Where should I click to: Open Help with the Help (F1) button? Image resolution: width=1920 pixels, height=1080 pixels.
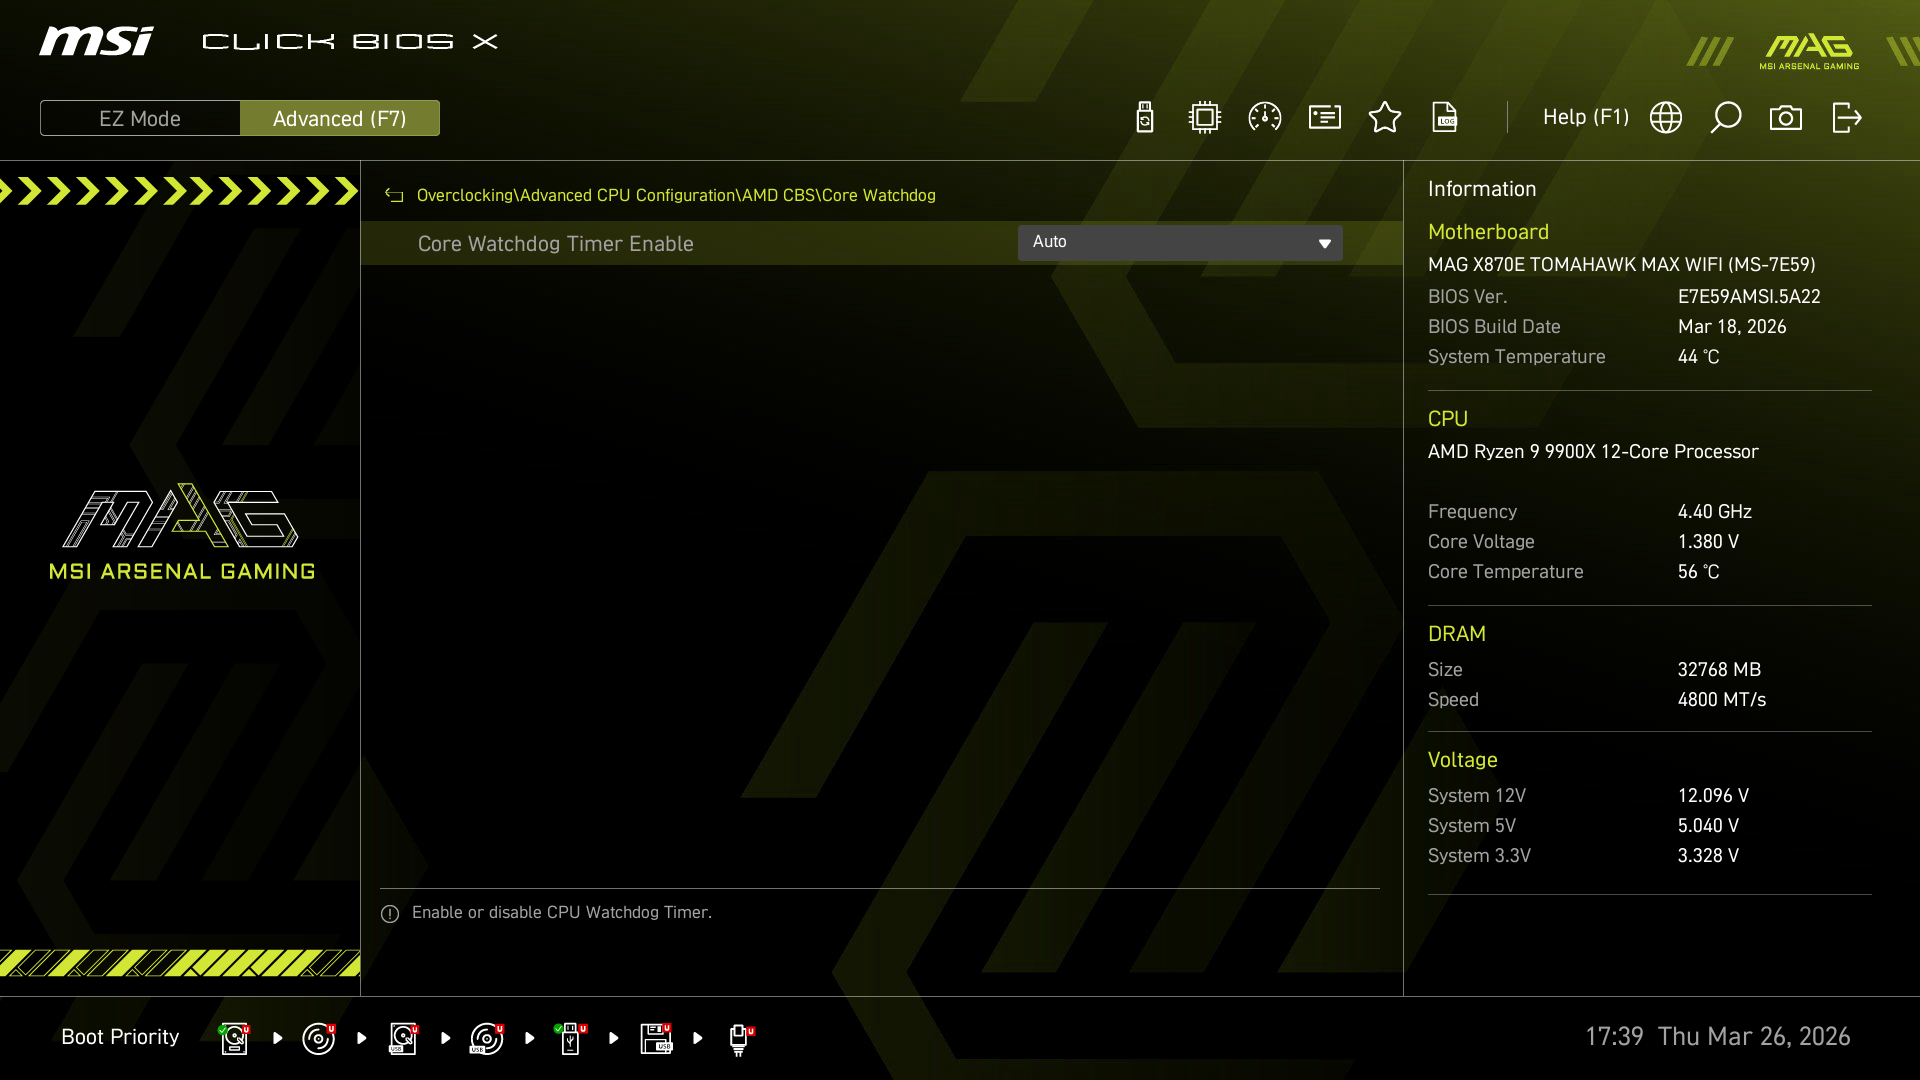click(1585, 117)
